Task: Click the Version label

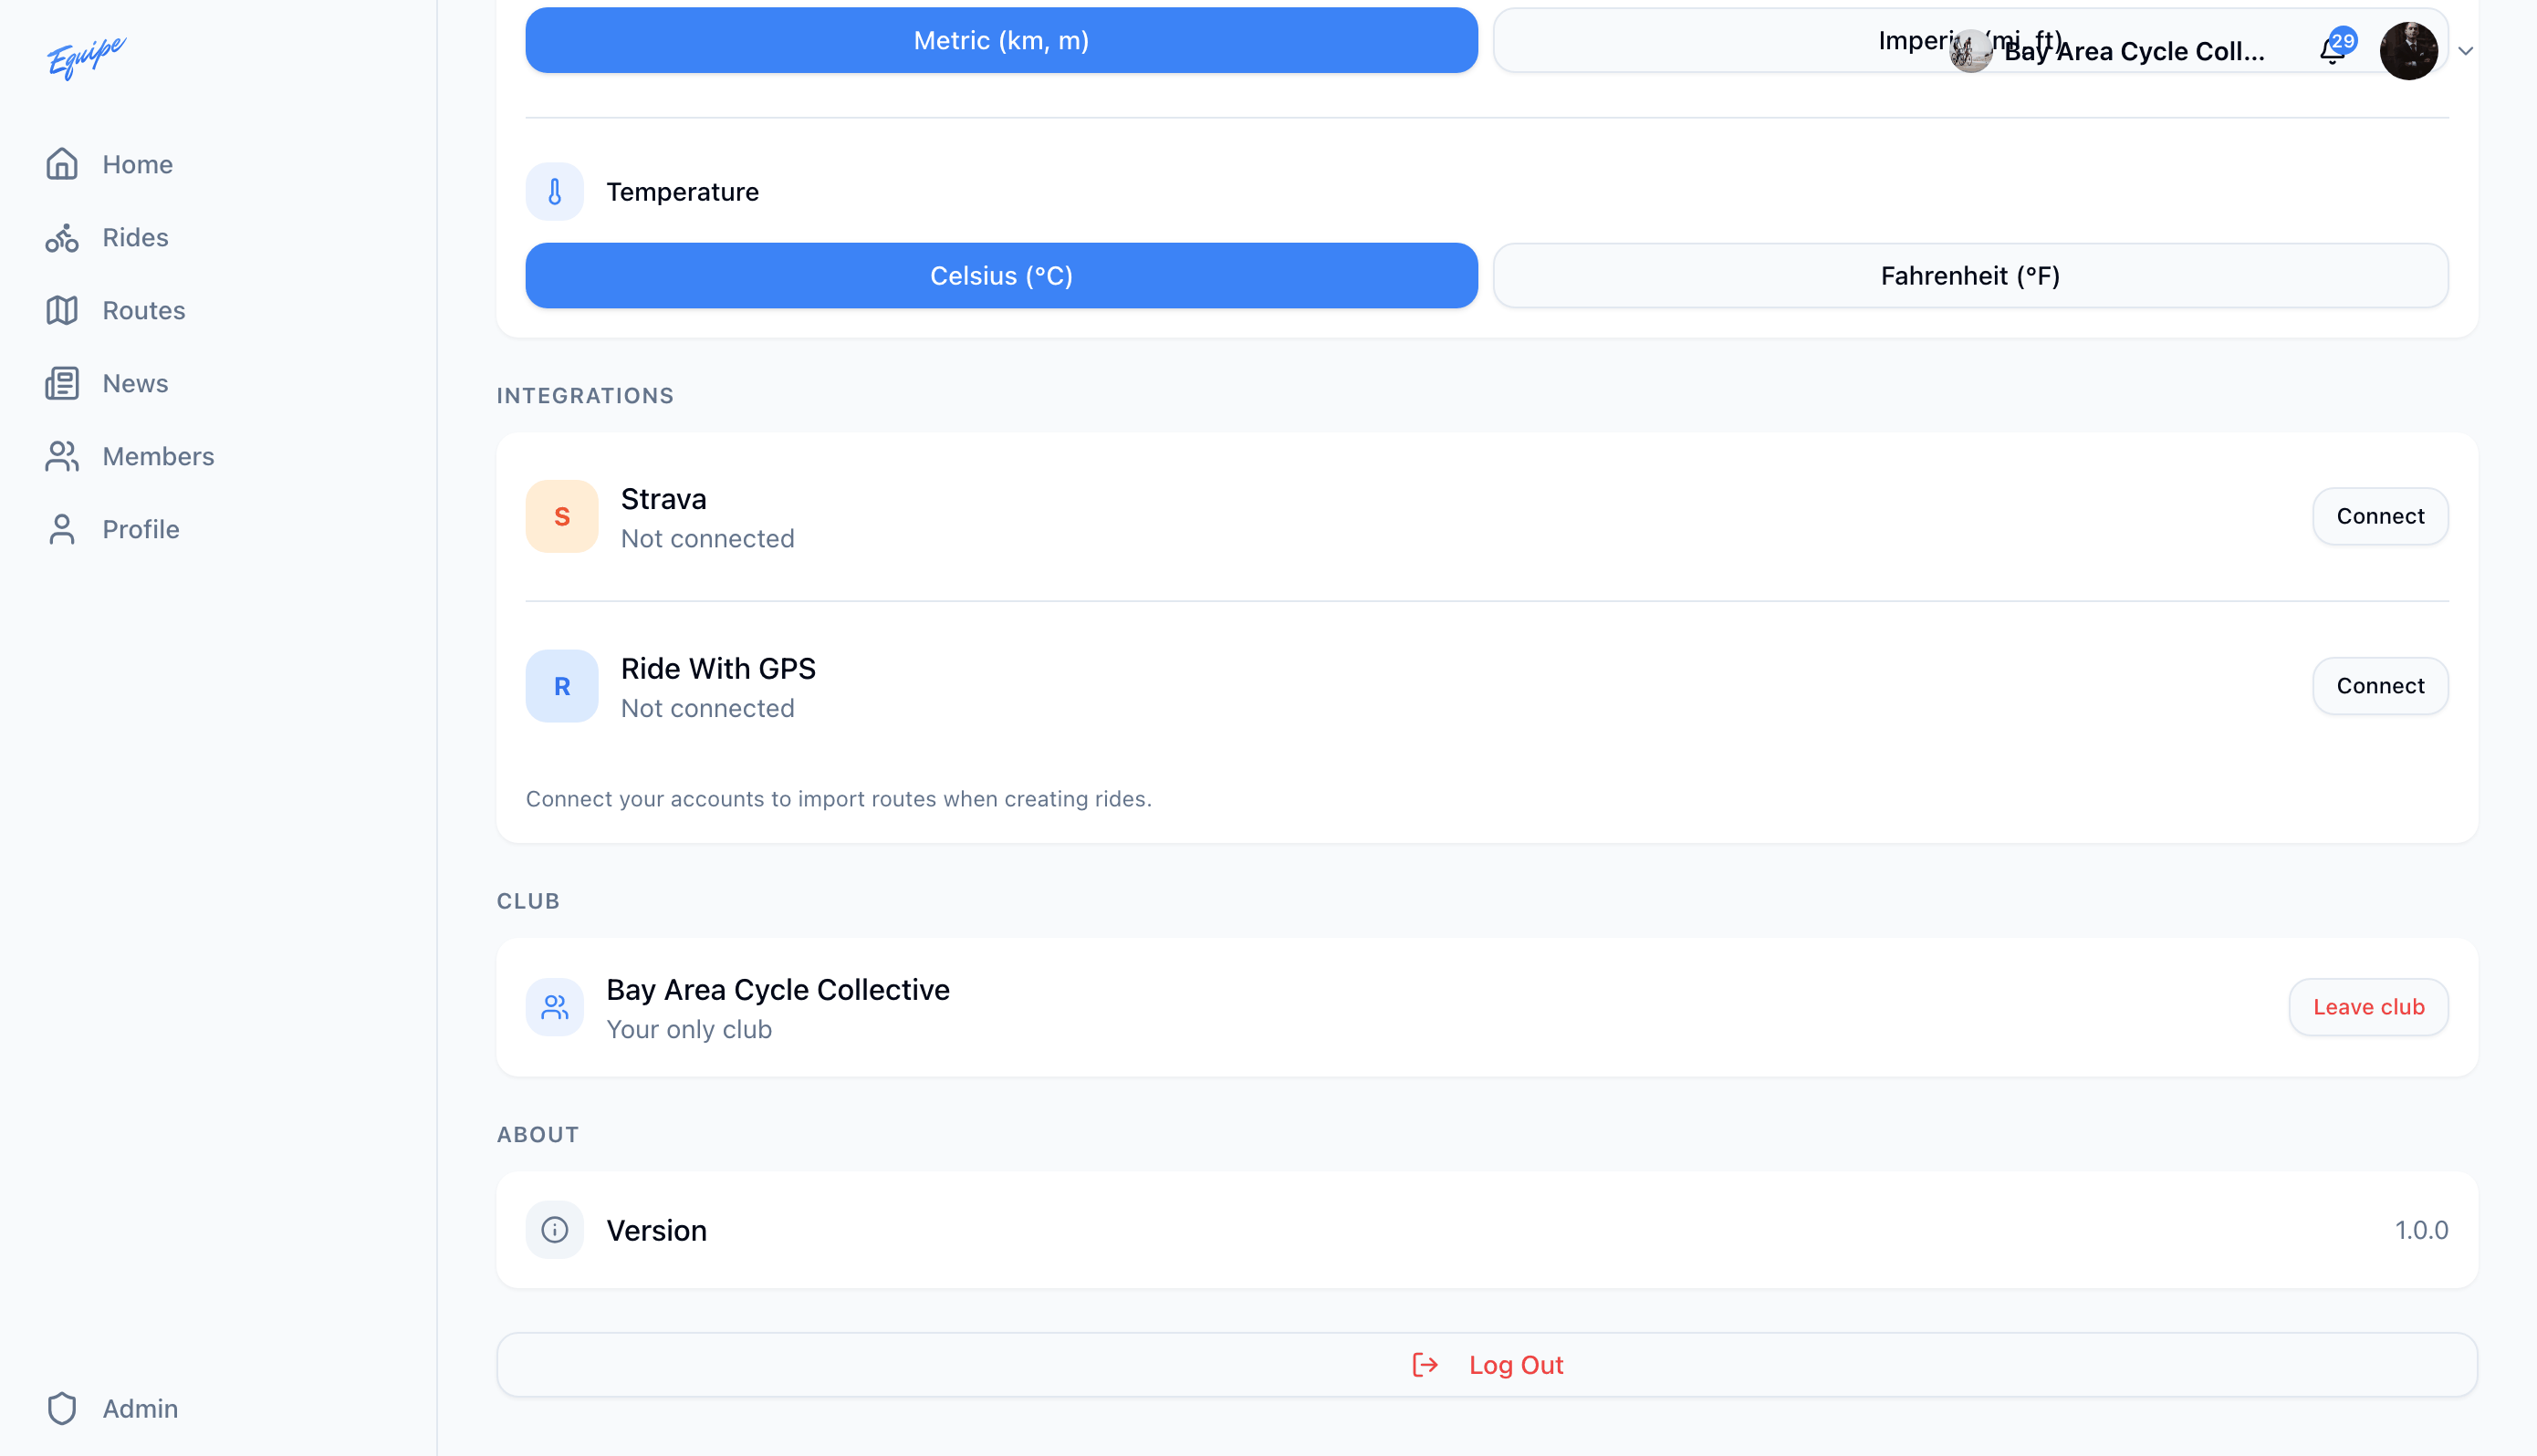Action: click(656, 1230)
